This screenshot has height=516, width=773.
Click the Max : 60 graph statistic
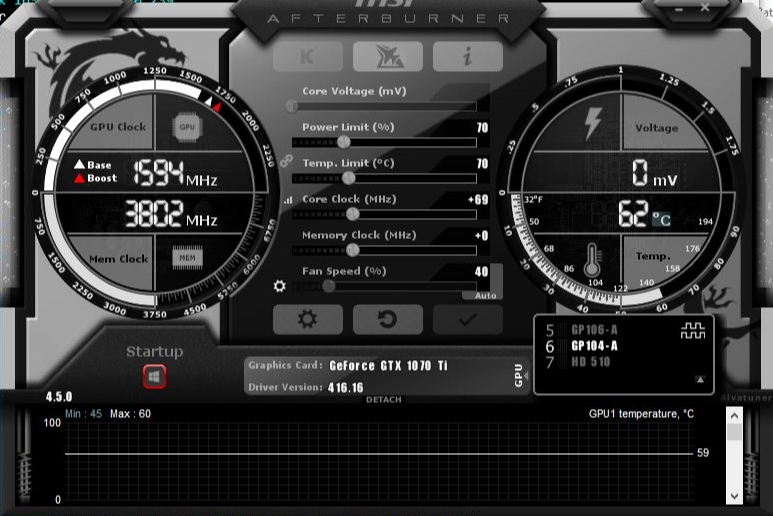(x=130, y=413)
